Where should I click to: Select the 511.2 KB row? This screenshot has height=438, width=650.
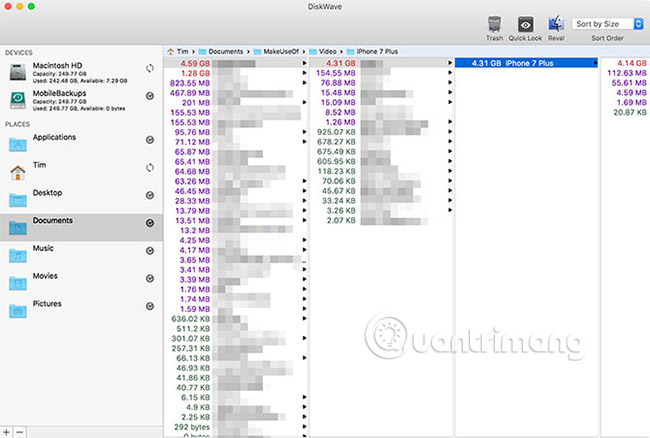pos(235,329)
